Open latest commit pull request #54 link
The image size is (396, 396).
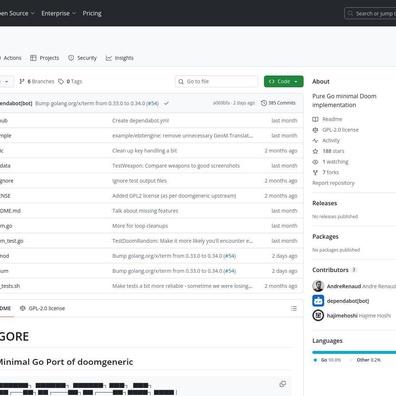153,103
